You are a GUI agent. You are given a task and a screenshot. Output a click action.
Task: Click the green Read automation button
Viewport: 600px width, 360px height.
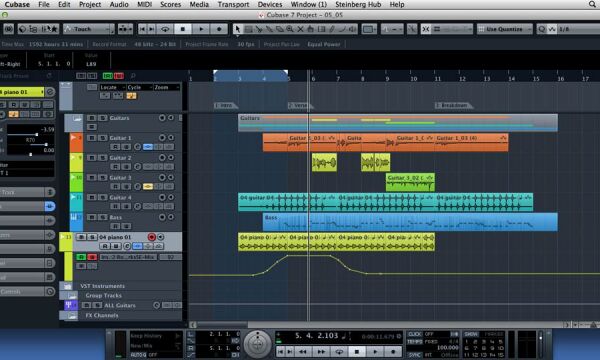pyautogui.click(x=81, y=257)
